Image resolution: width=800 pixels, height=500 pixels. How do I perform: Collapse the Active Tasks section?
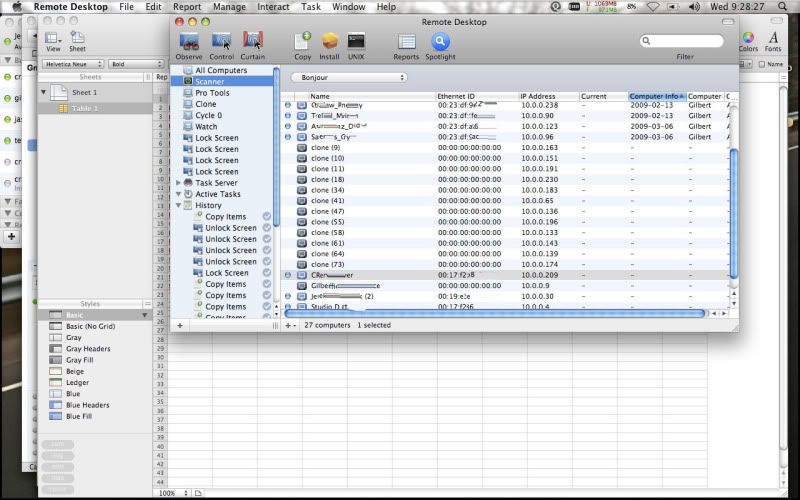point(179,194)
